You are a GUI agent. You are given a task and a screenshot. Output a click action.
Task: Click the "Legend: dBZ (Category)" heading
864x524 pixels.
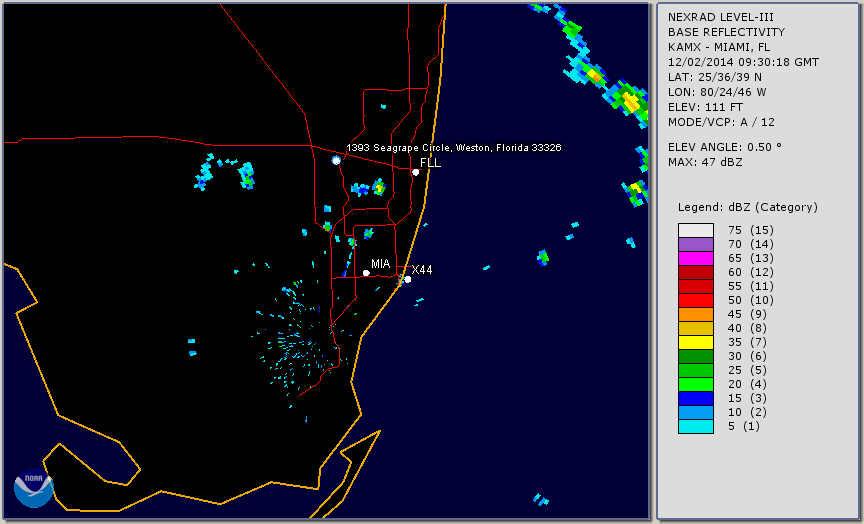coord(748,208)
